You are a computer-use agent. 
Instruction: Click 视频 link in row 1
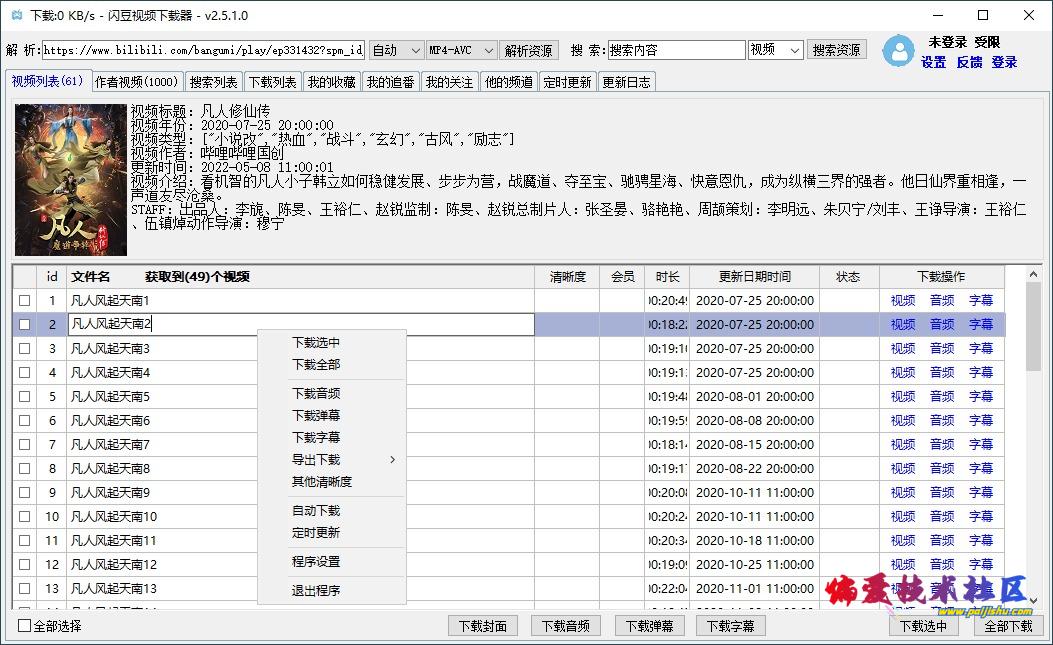coord(903,300)
